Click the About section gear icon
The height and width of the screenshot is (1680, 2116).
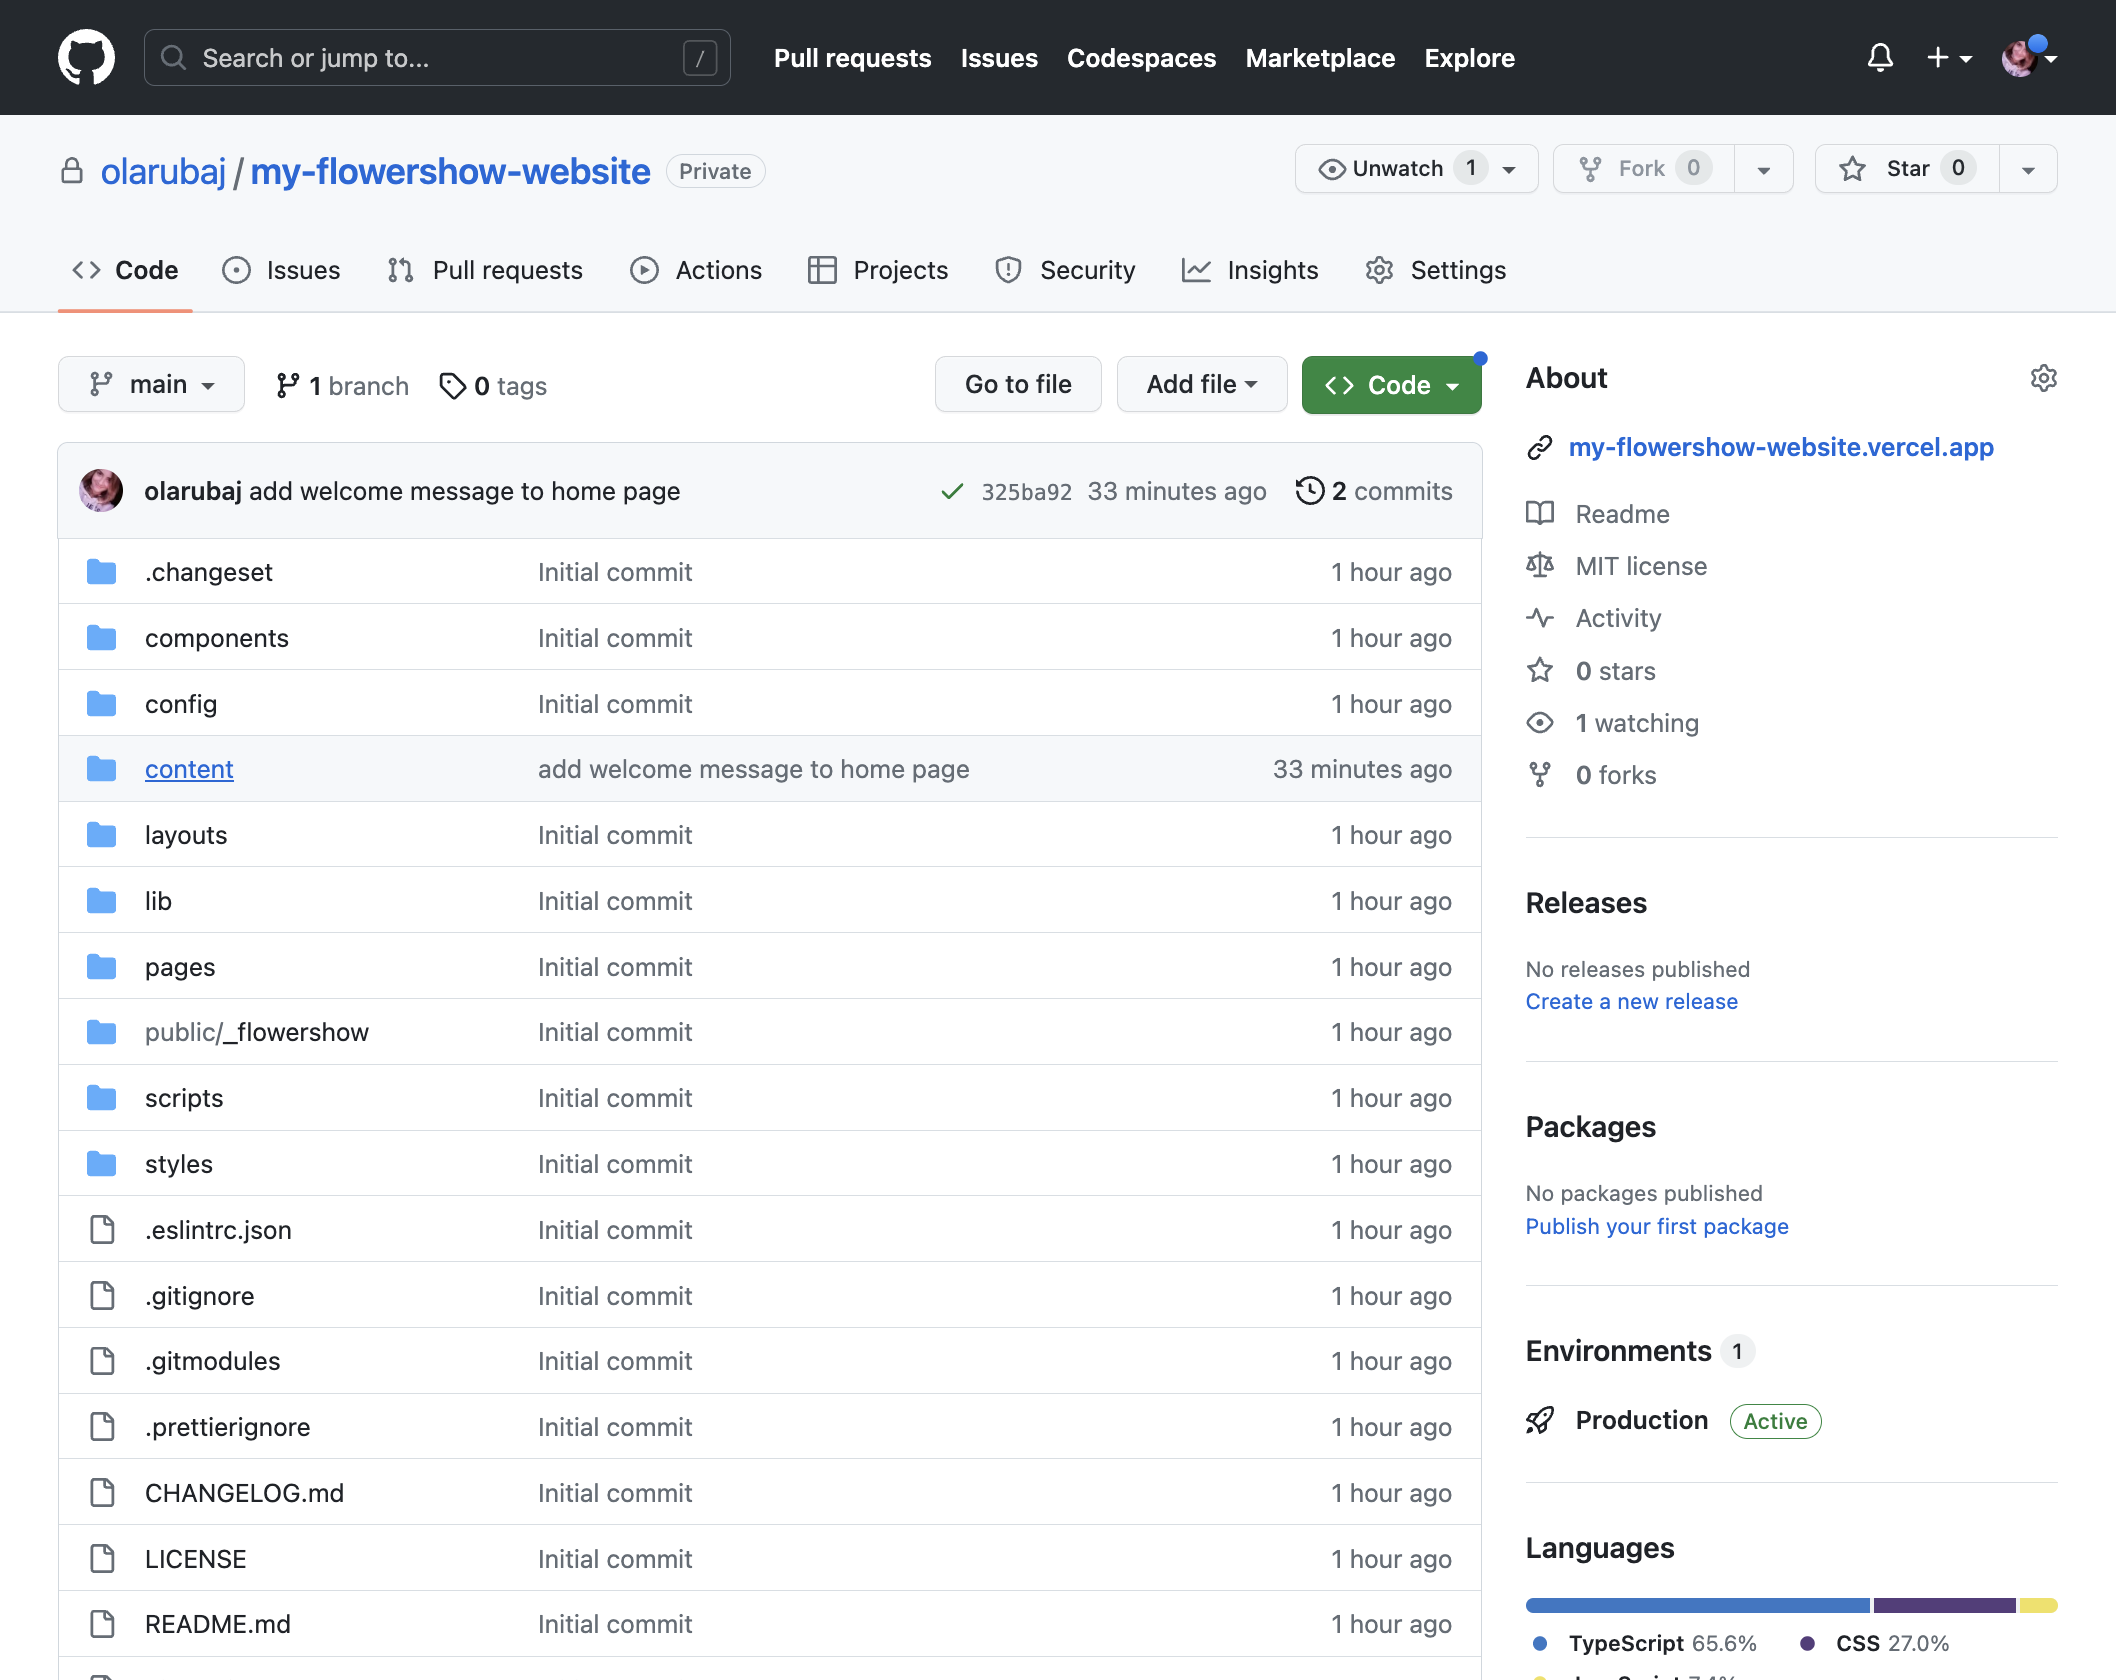pyautogui.click(x=2044, y=378)
